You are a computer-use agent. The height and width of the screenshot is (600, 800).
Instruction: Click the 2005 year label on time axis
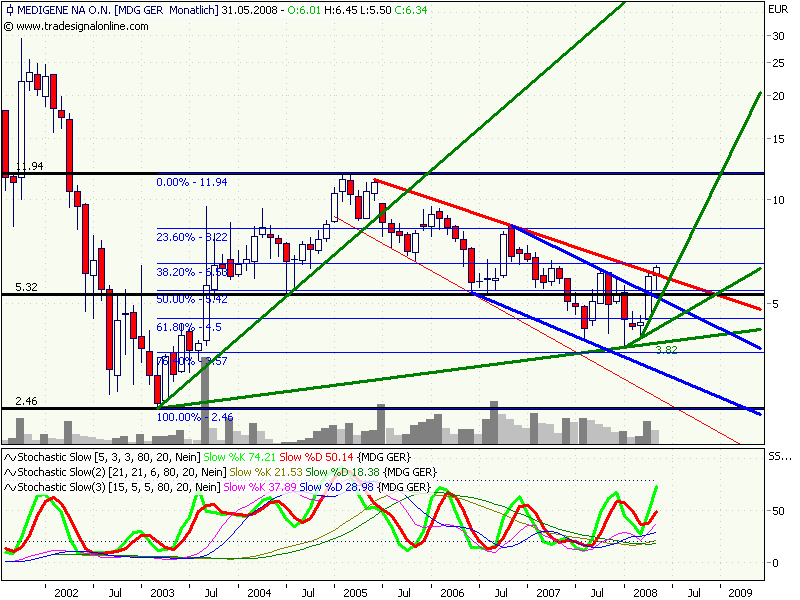[x=355, y=593]
